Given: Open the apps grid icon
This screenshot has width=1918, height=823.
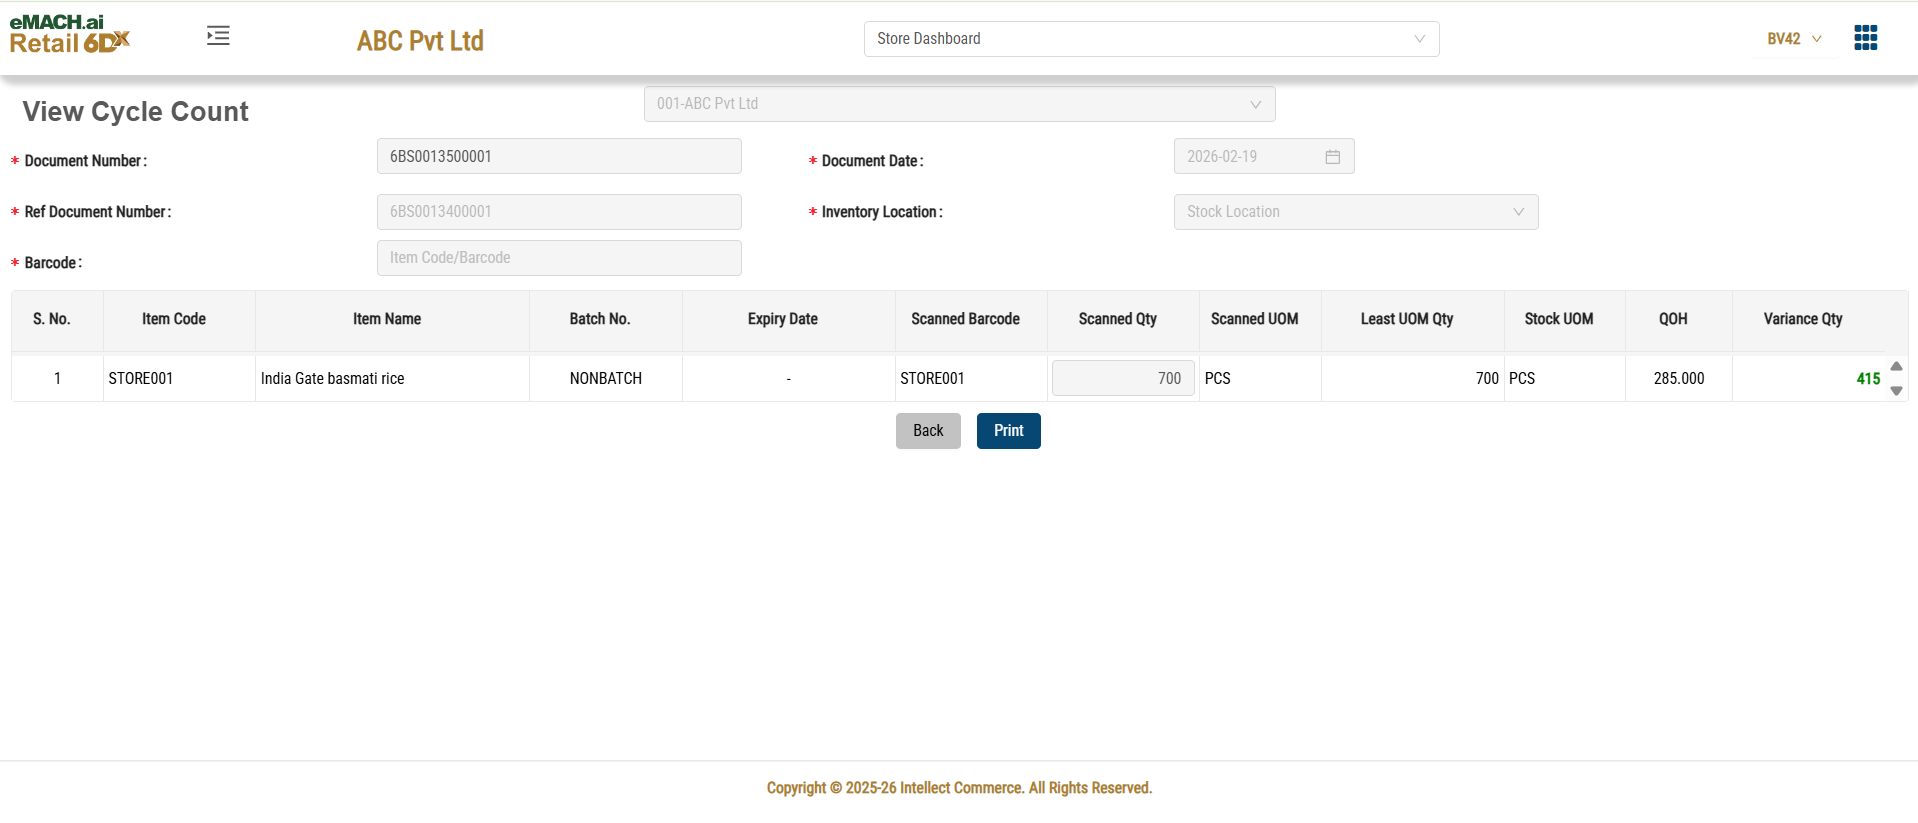Looking at the screenshot, I should (x=1865, y=38).
